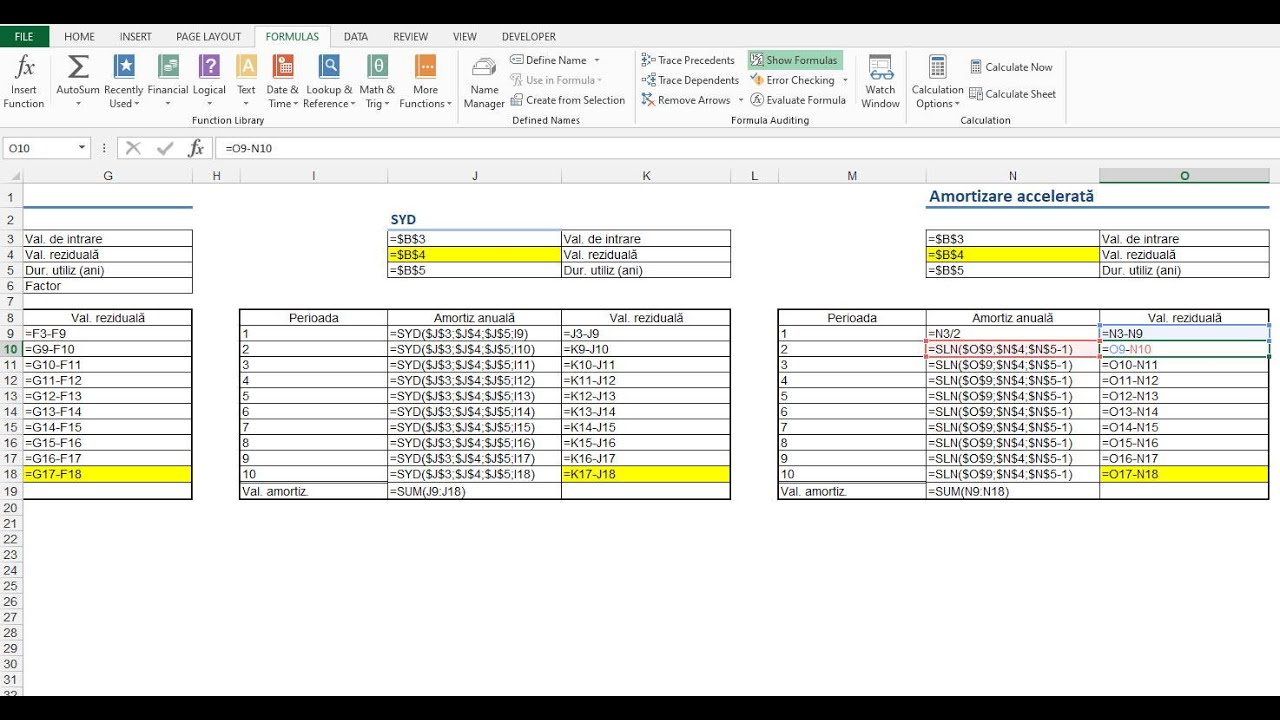1280x720 pixels.
Task: Click Evaluate Formula
Action: (x=799, y=100)
